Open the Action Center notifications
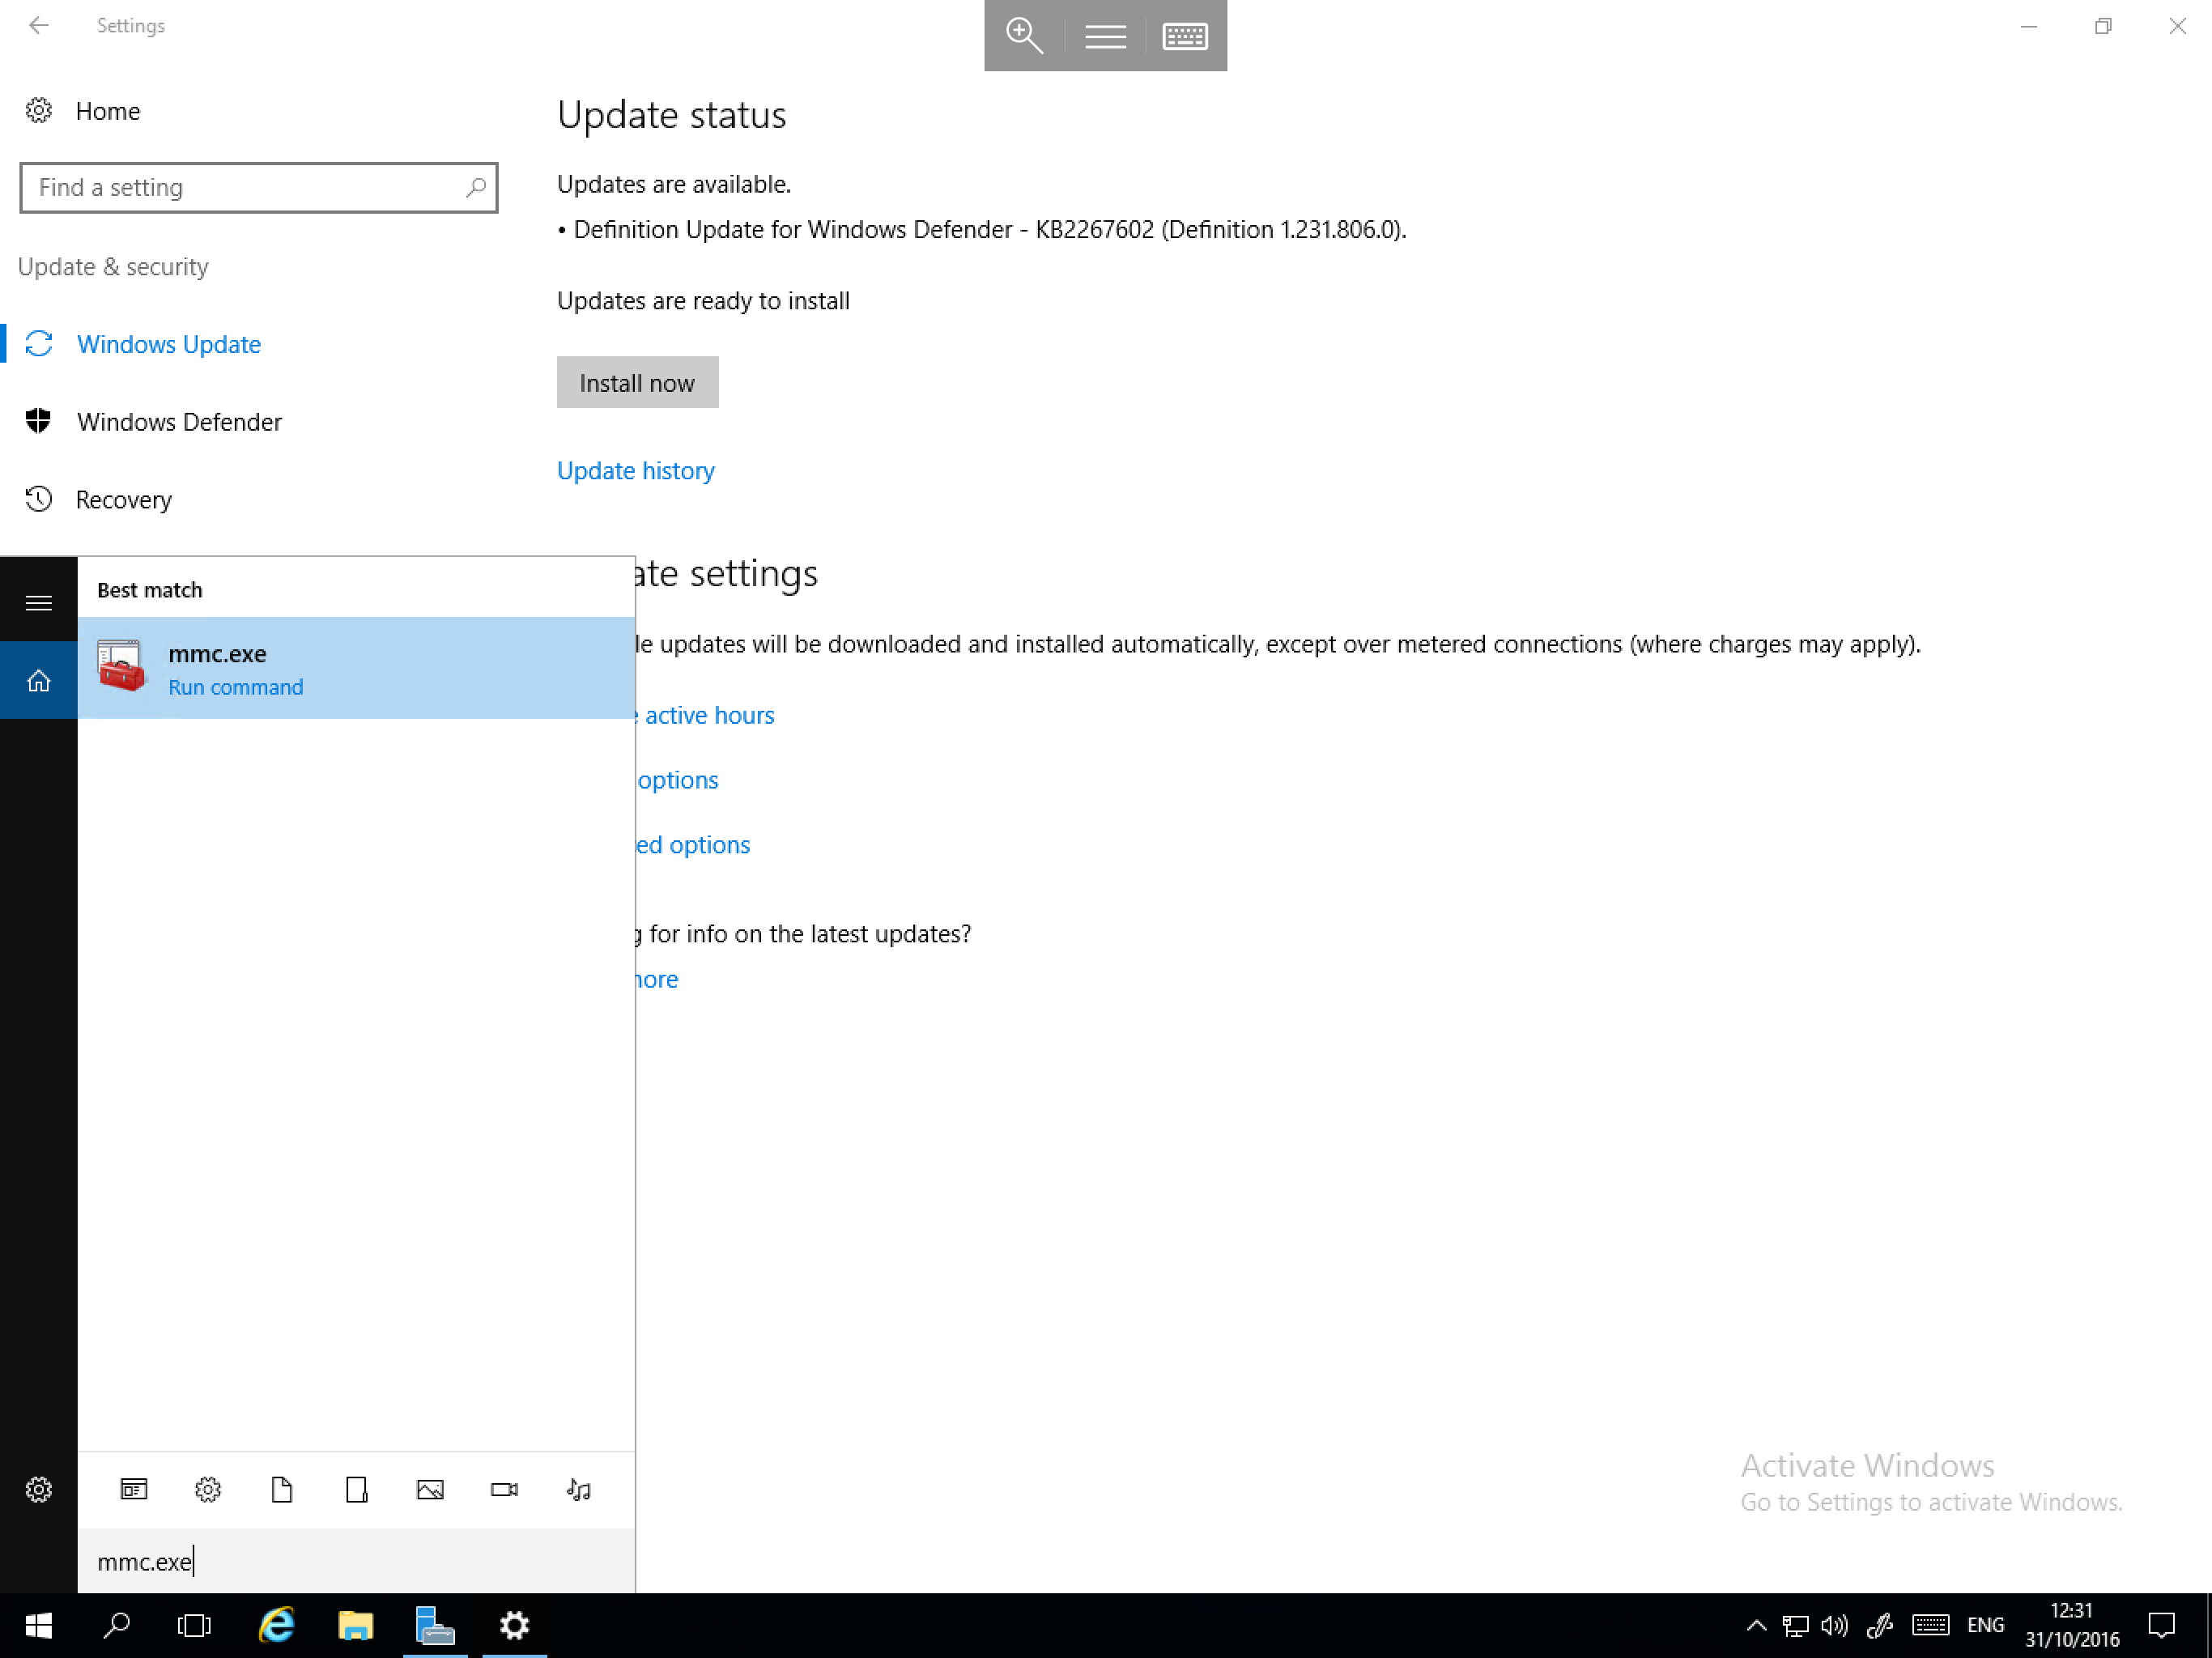The height and width of the screenshot is (1658, 2212). pyautogui.click(x=2162, y=1626)
